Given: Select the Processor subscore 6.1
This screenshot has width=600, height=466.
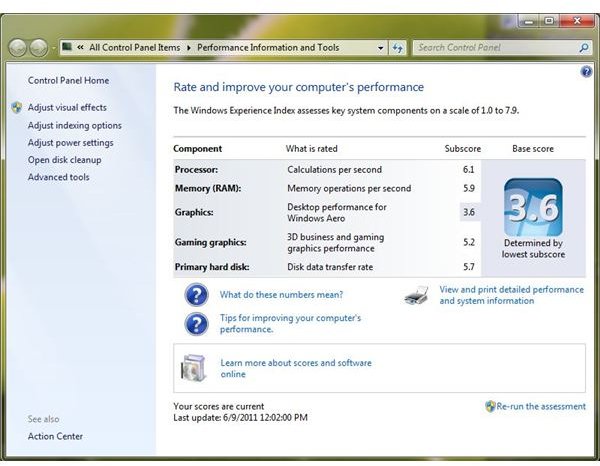Looking at the screenshot, I should (469, 169).
